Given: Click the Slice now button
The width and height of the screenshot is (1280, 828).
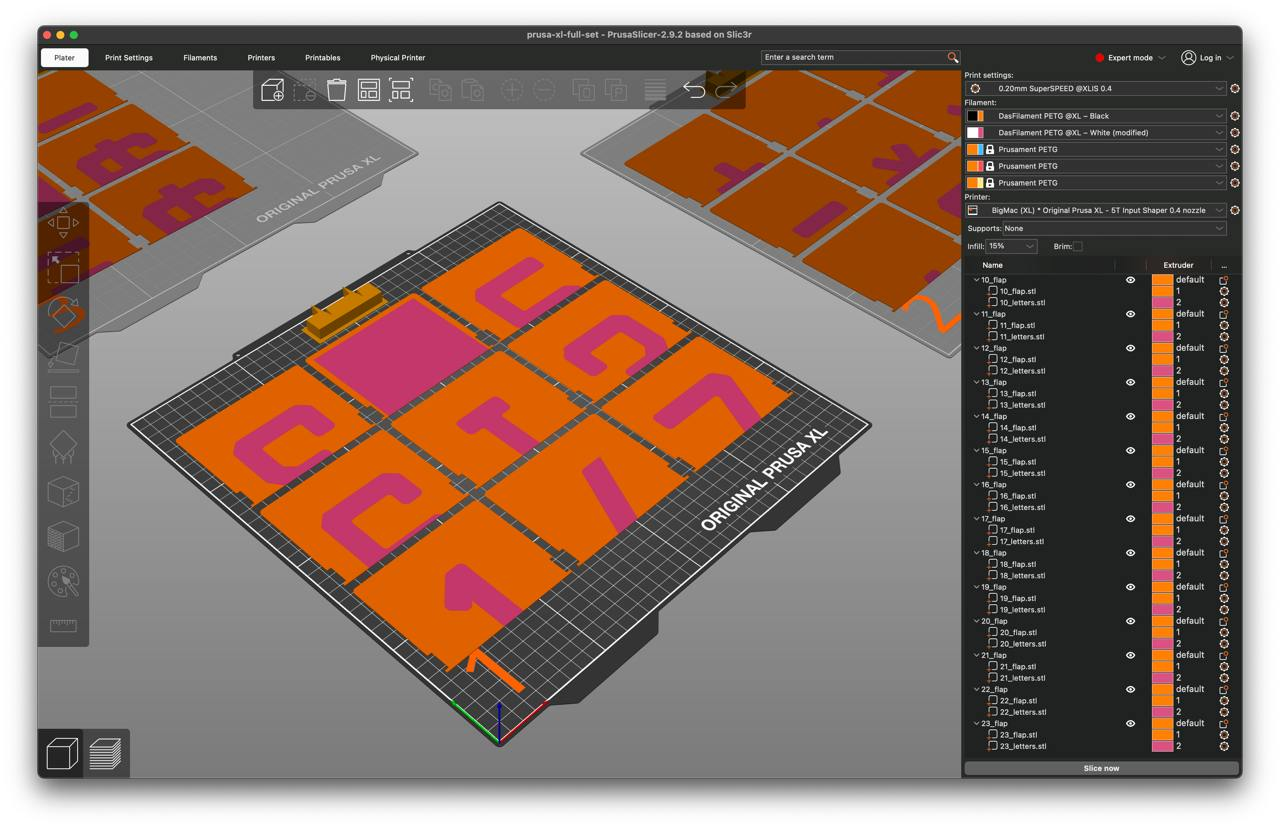Looking at the screenshot, I should (x=1101, y=768).
